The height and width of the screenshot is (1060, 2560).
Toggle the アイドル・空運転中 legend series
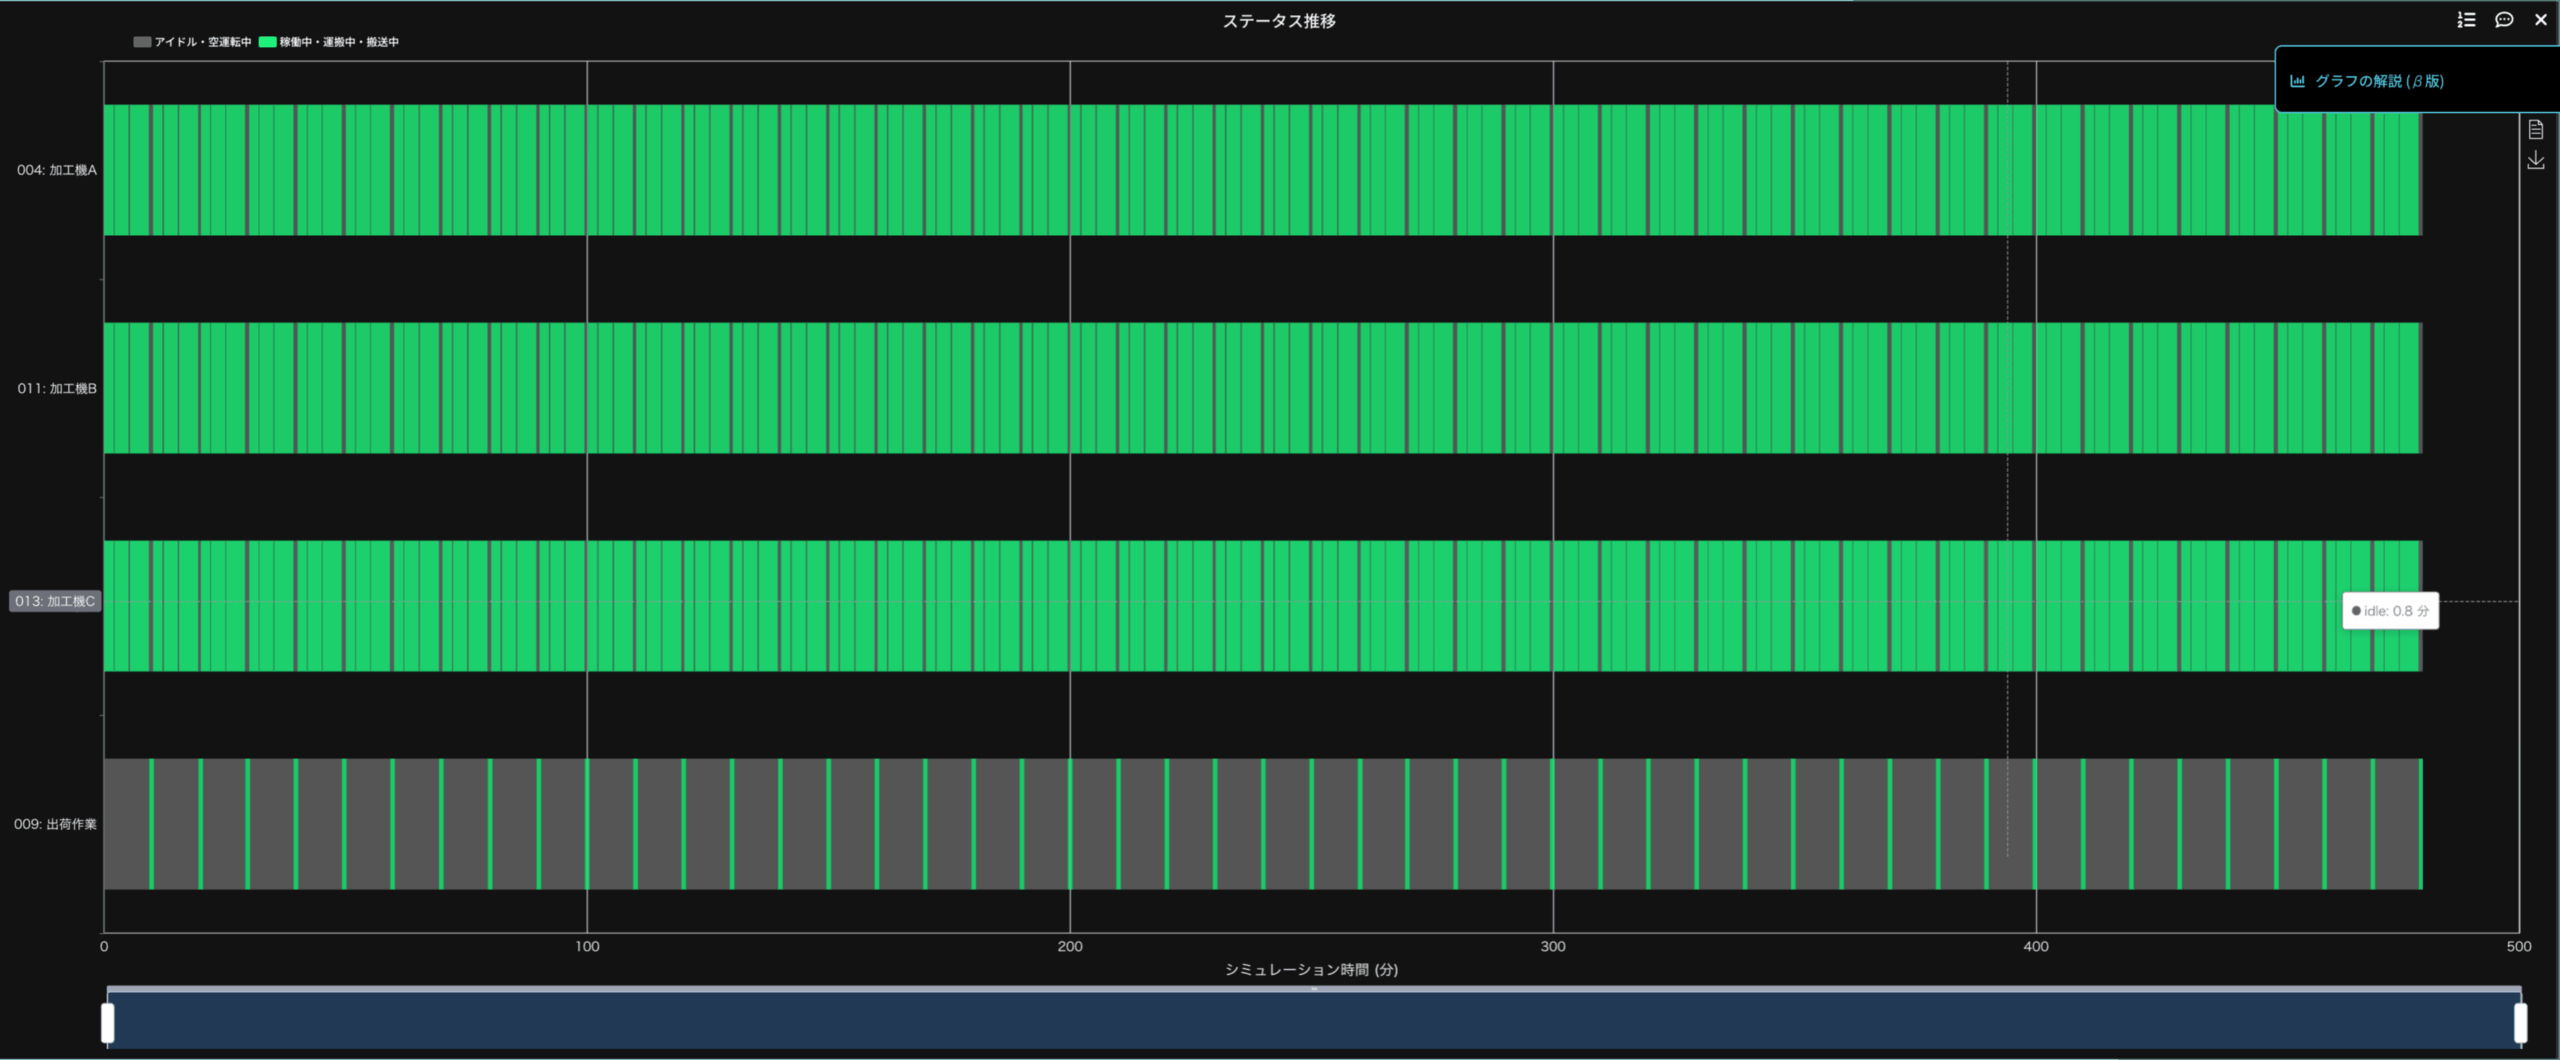click(x=202, y=42)
